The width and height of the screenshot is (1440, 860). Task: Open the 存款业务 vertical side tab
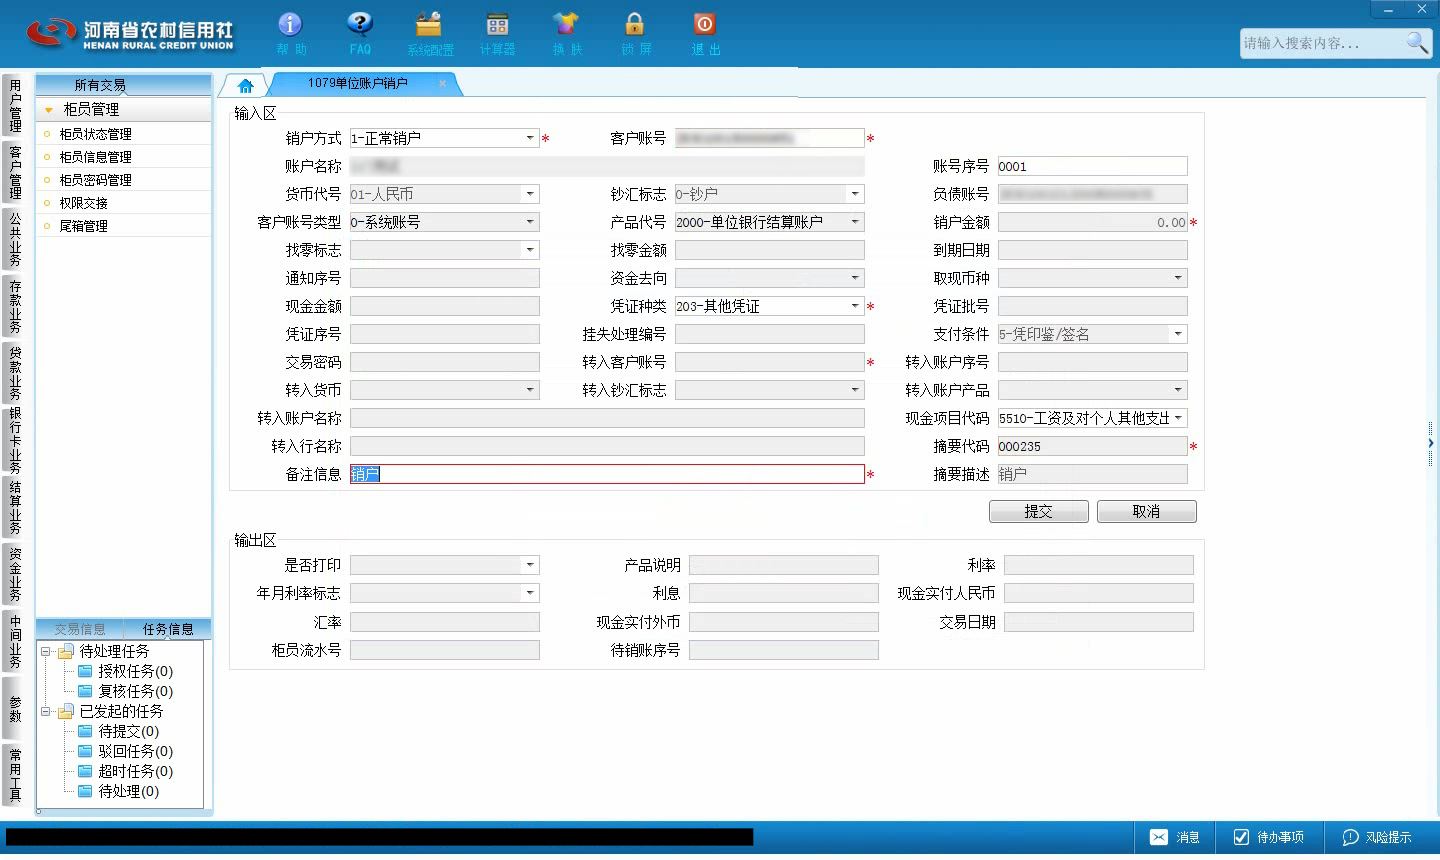pos(14,306)
